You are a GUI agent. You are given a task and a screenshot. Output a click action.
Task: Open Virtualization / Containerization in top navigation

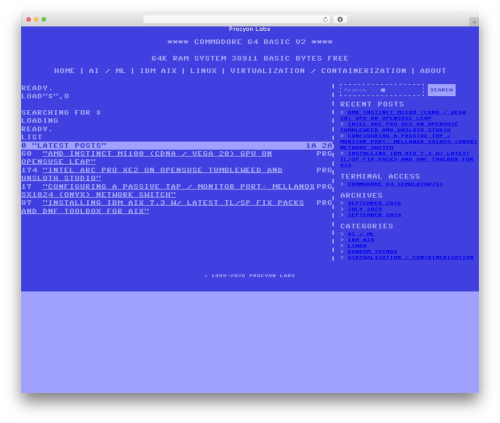point(318,71)
